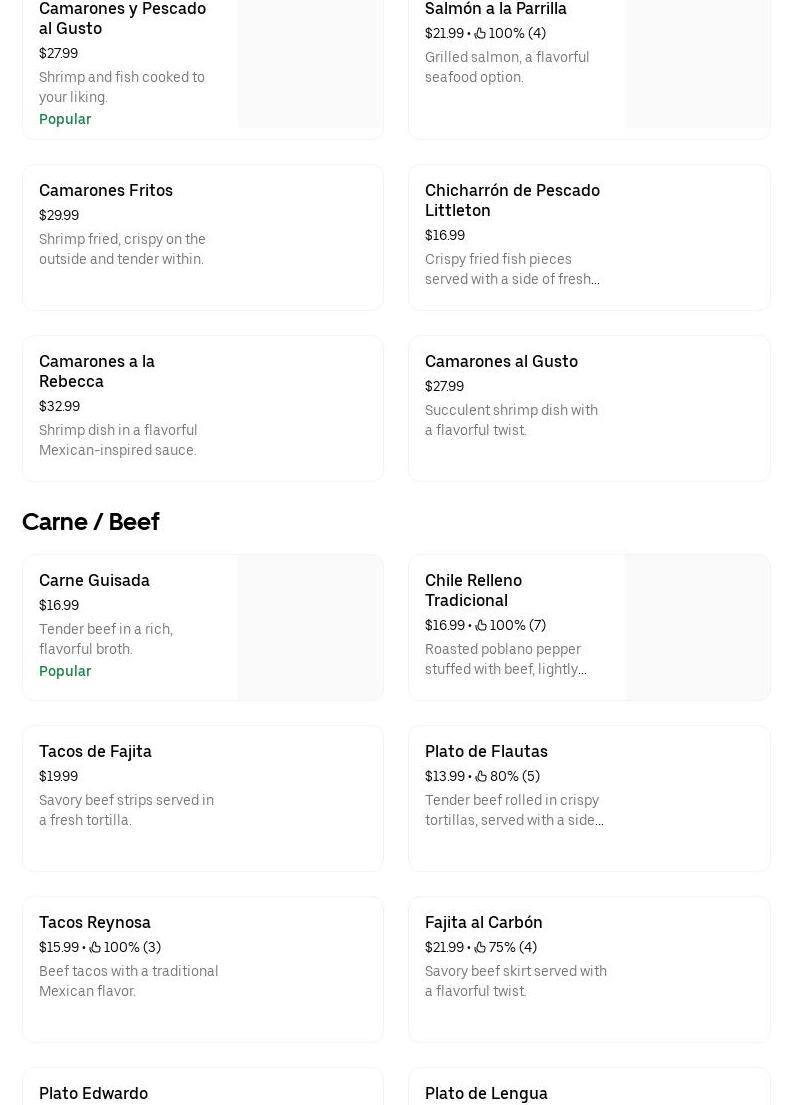Open the Tacos Reynosa item card
804x1105 pixels.
pos(203,970)
